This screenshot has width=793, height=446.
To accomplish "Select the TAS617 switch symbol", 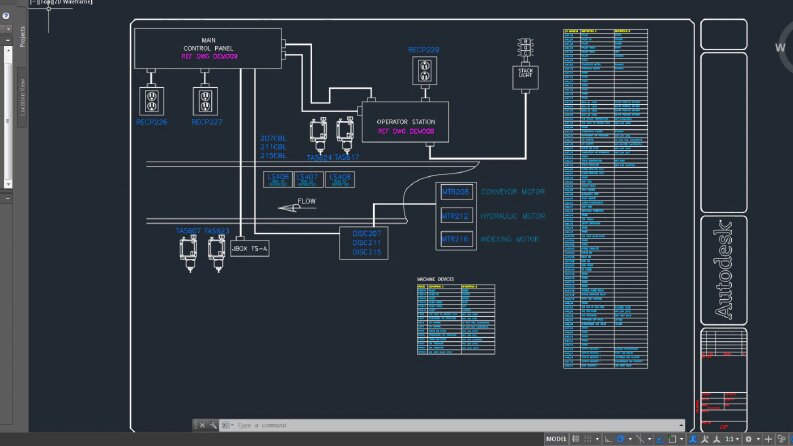I will [x=346, y=136].
